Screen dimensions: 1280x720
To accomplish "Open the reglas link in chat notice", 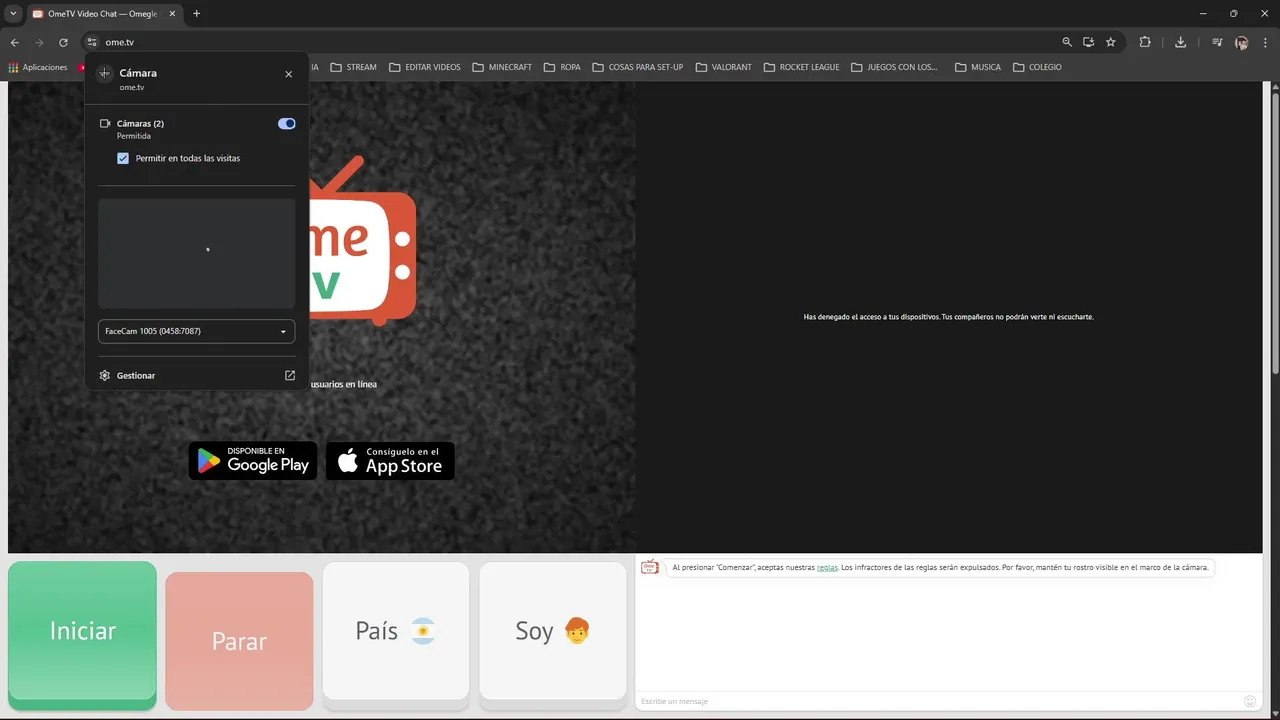I will [x=827, y=567].
